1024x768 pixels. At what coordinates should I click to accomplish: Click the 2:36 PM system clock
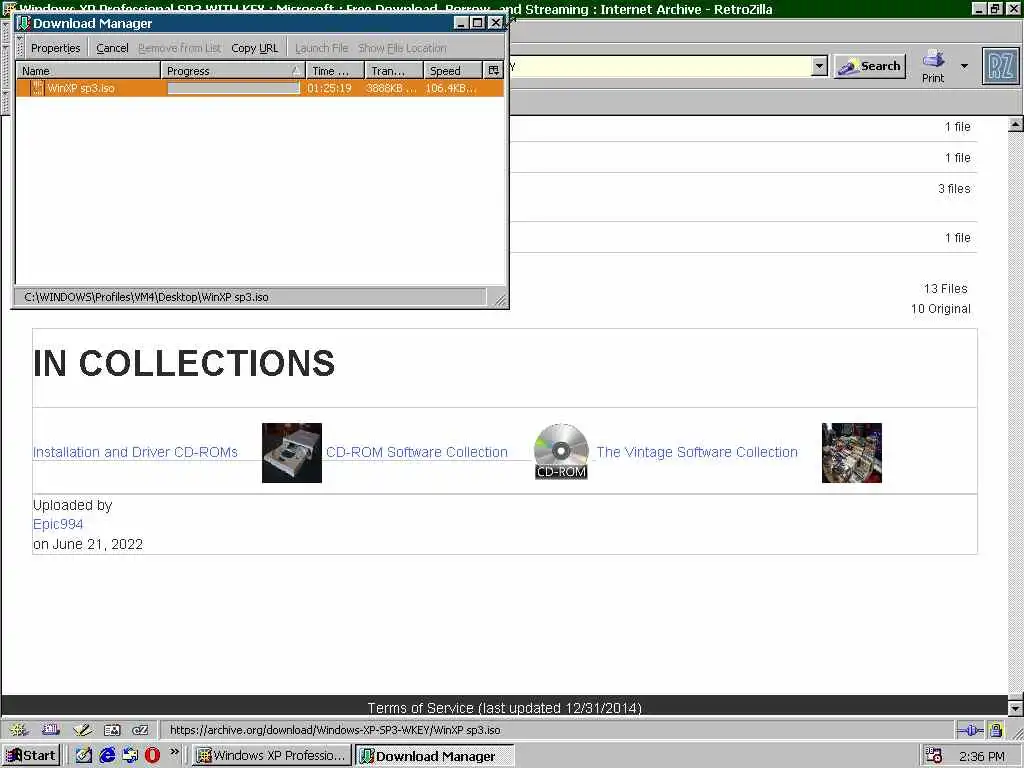point(982,756)
